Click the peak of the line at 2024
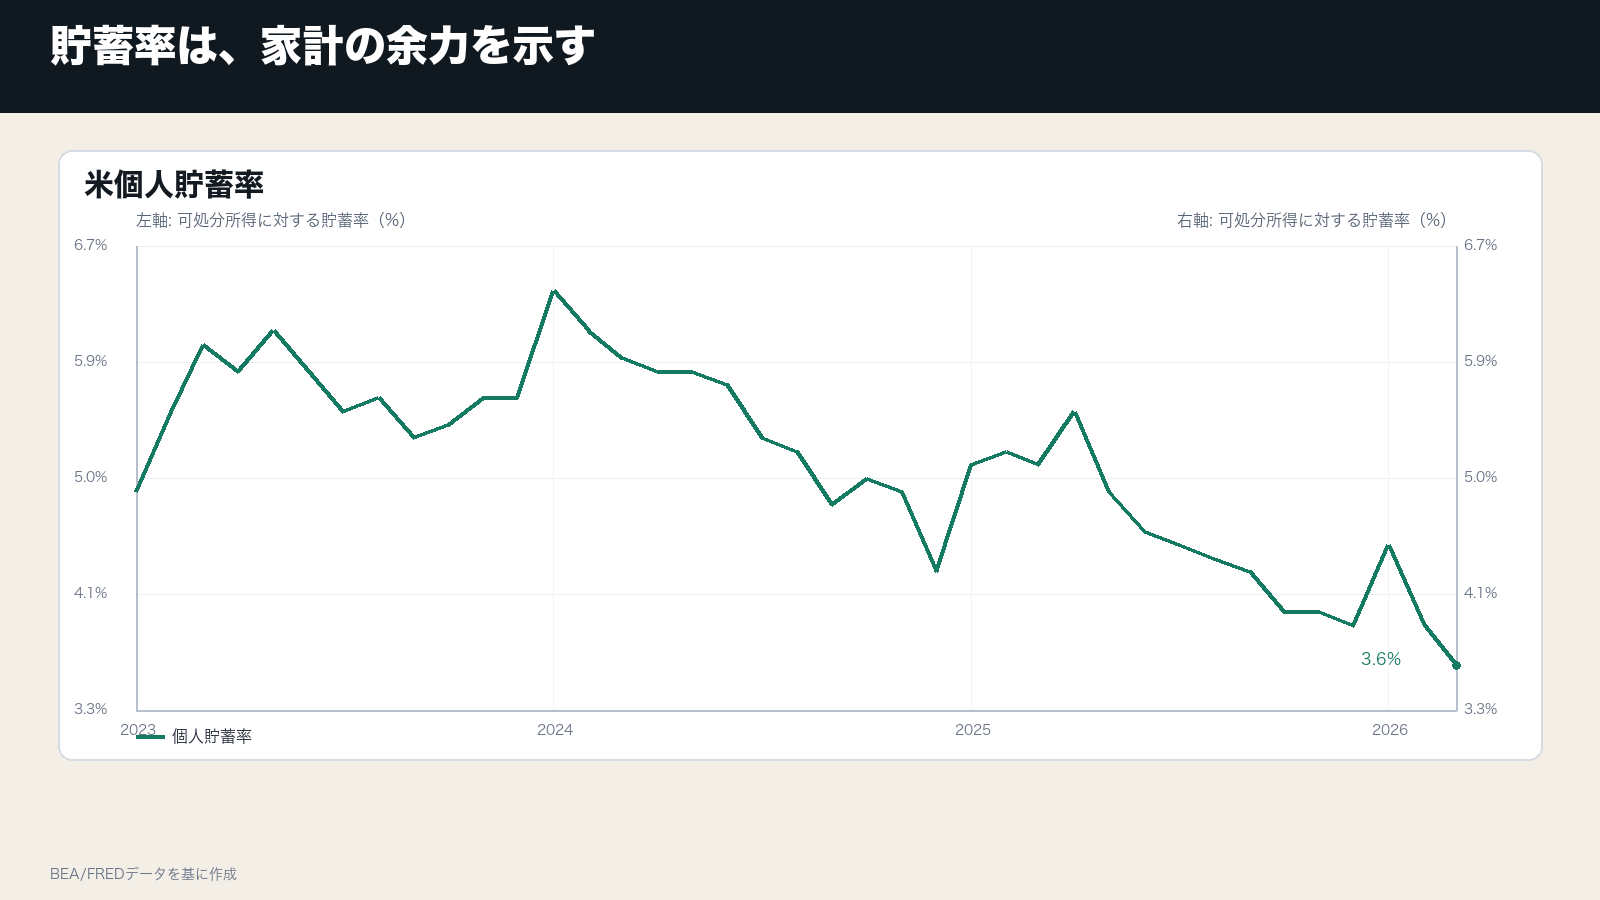The width and height of the screenshot is (1600, 900). point(554,291)
